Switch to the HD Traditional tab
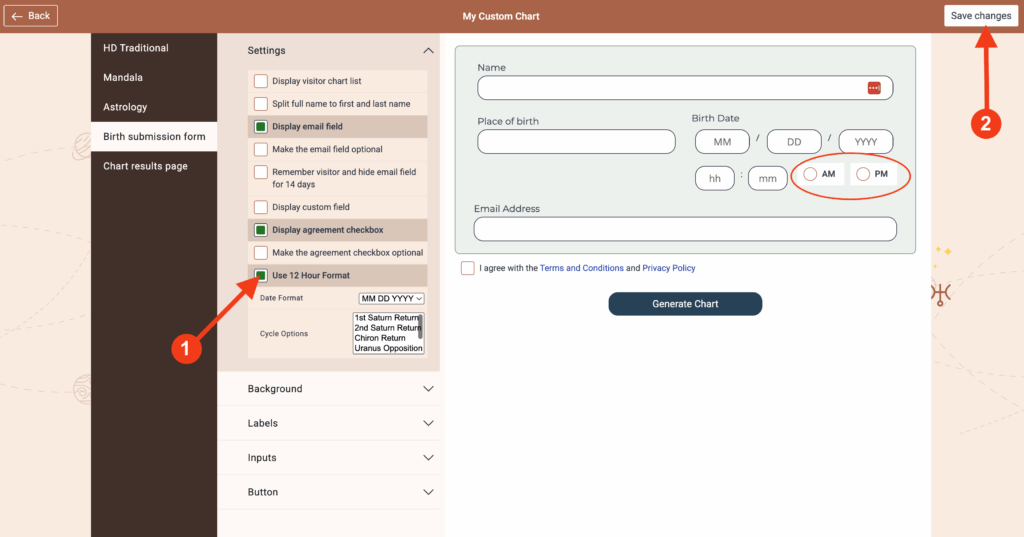Screen dimensions: 1024x537 136,48
